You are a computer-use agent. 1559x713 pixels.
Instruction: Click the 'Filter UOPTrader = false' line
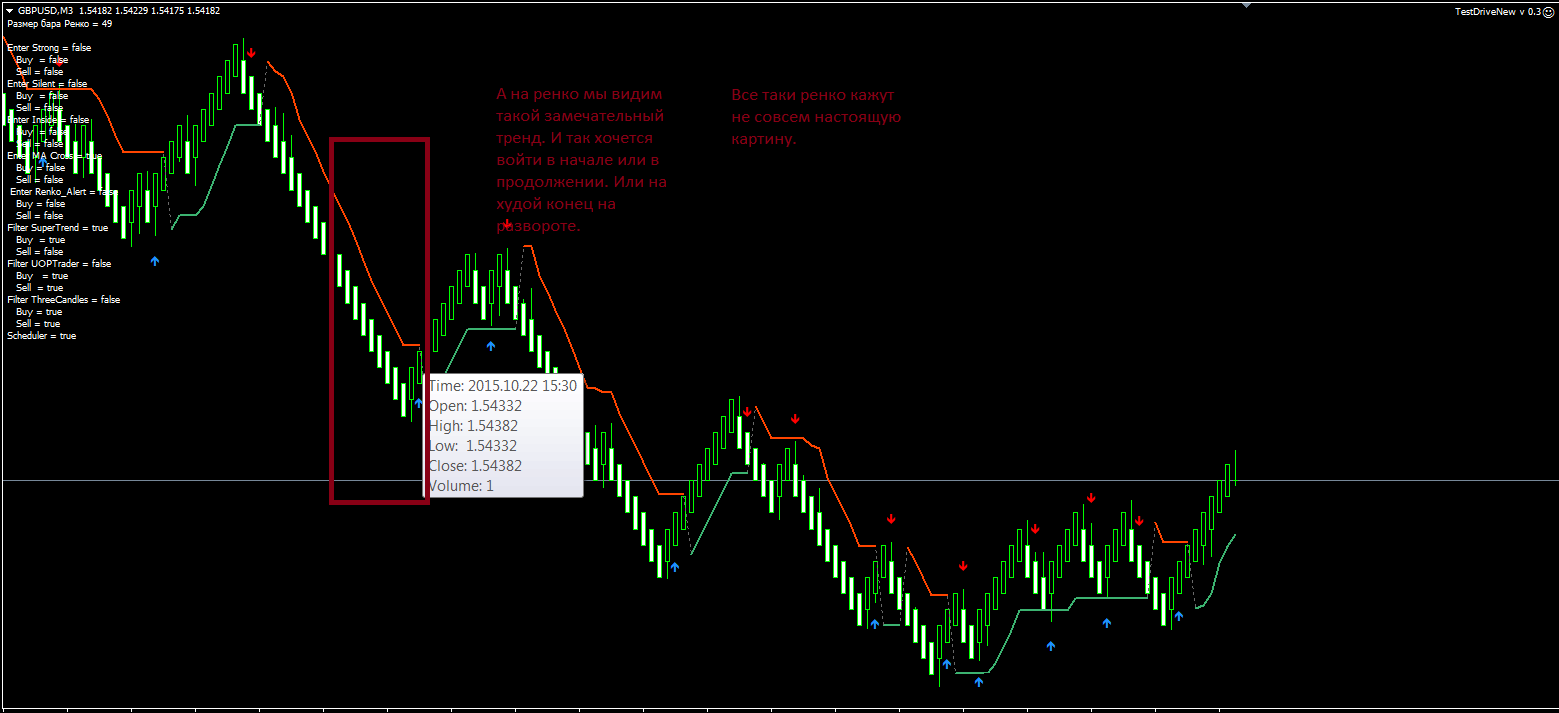coord(59,264)
